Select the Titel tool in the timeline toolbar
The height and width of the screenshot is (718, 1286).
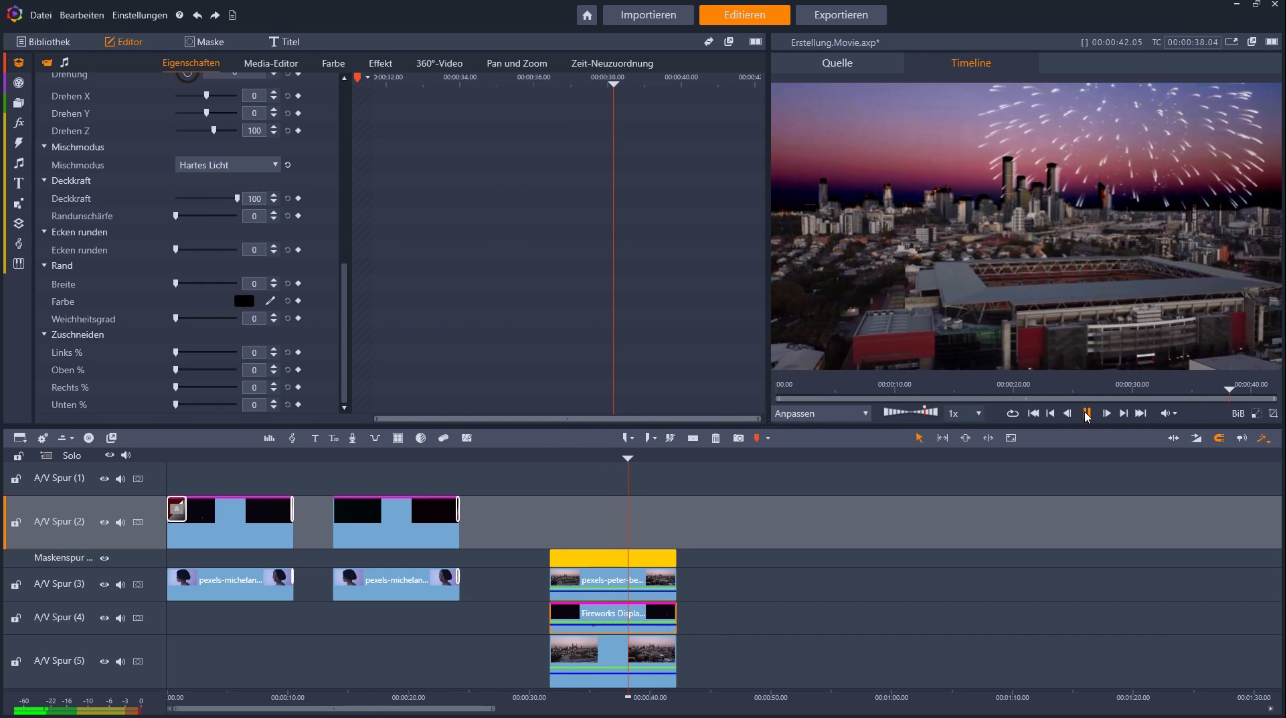[x=314, y=437]
